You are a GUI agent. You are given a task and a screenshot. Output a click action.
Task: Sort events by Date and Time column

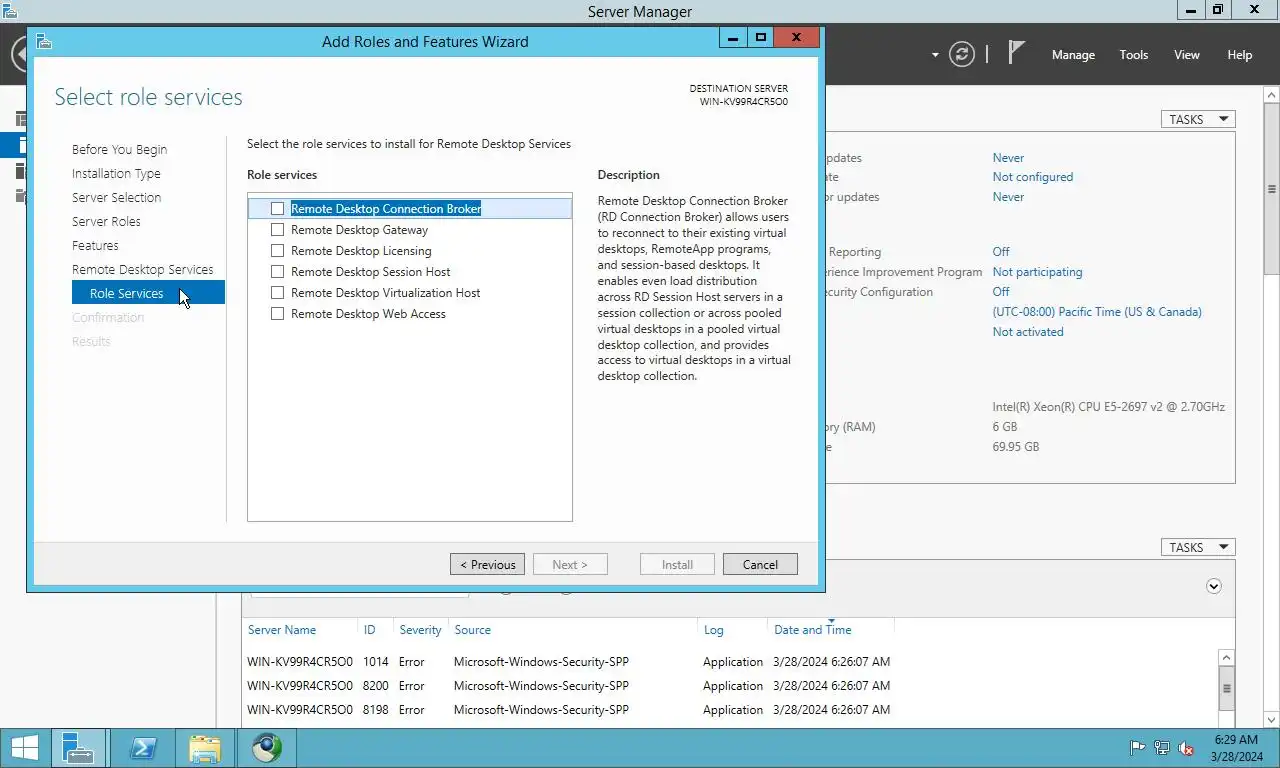(x=813, y=630)
